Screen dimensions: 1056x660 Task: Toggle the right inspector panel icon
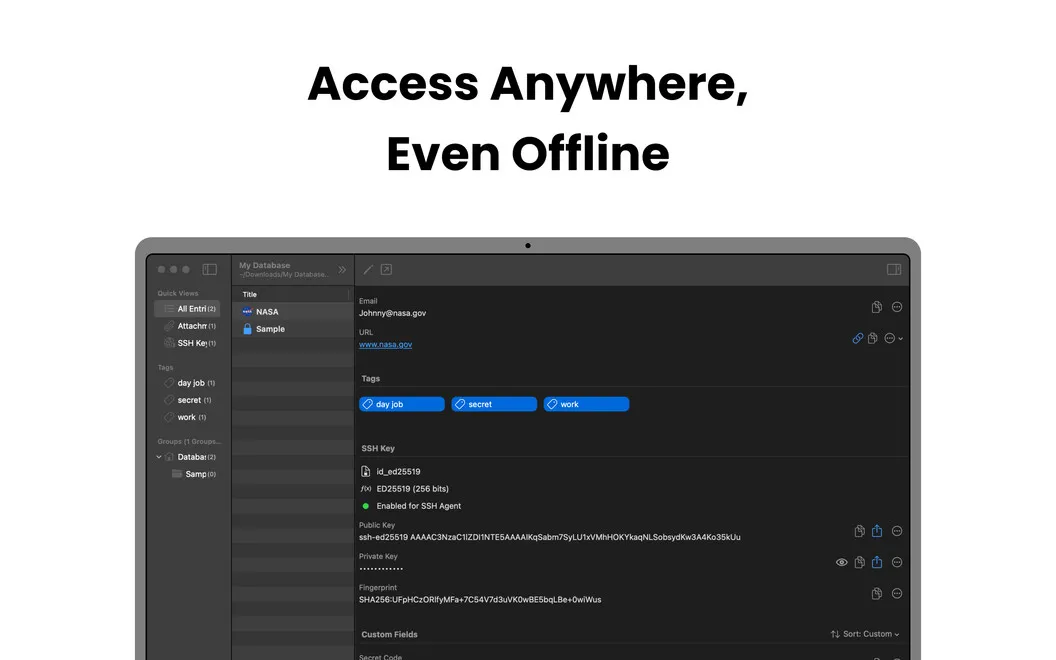pos(894,269)
